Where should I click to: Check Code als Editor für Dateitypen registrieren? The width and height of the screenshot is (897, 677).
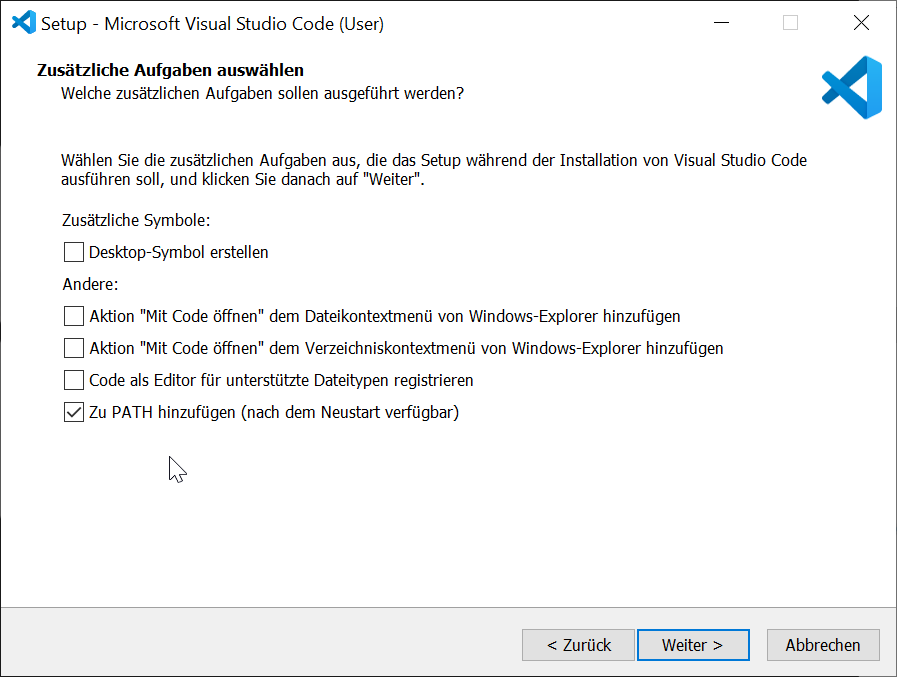pos(74,380)
